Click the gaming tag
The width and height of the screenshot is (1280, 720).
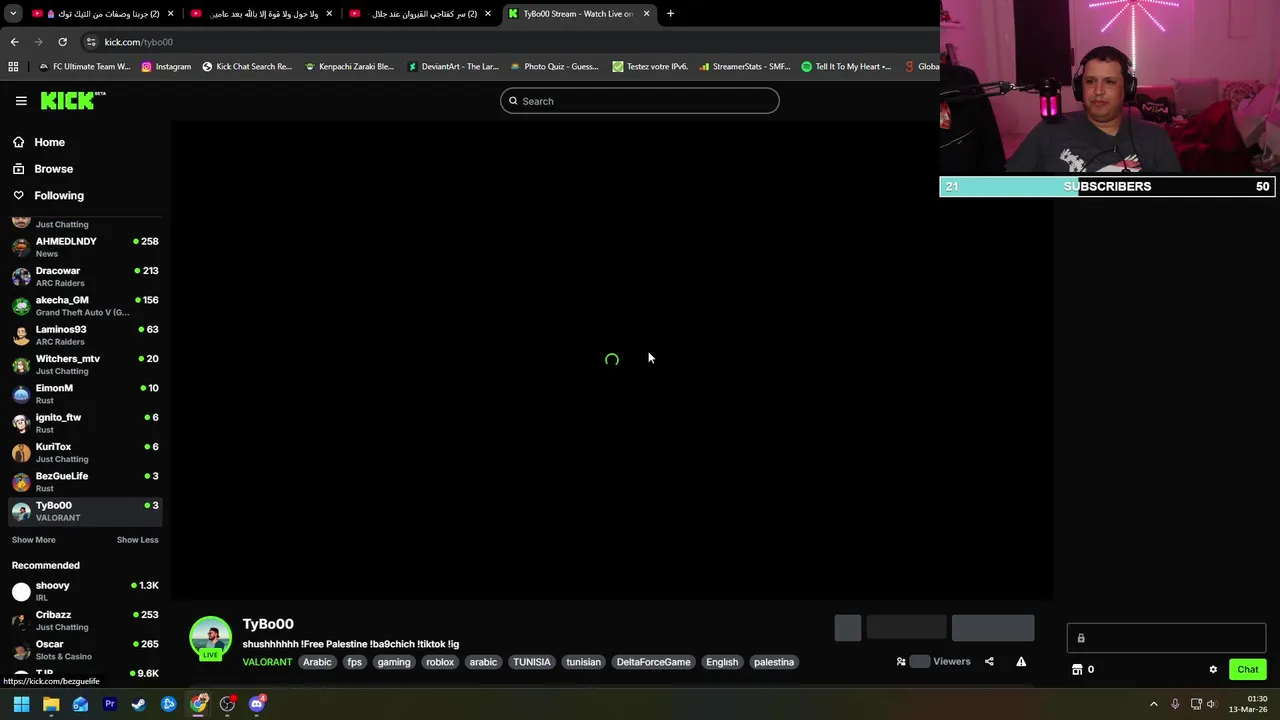[x=394, y=662]
